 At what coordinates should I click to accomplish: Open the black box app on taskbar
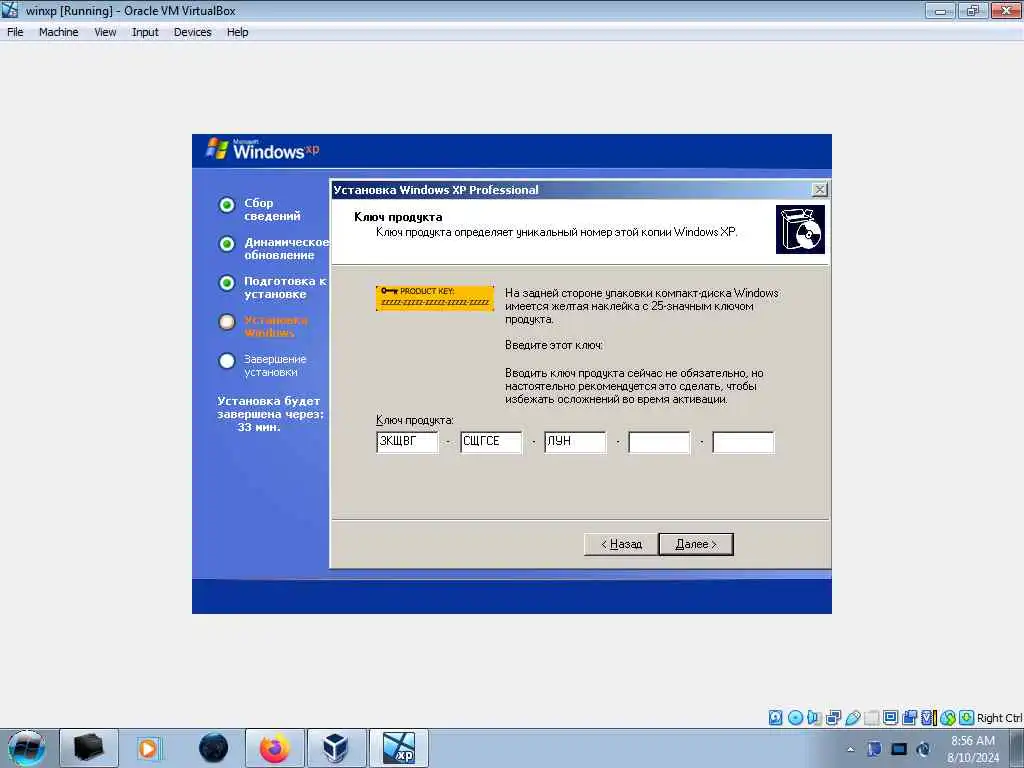(89, 748)
